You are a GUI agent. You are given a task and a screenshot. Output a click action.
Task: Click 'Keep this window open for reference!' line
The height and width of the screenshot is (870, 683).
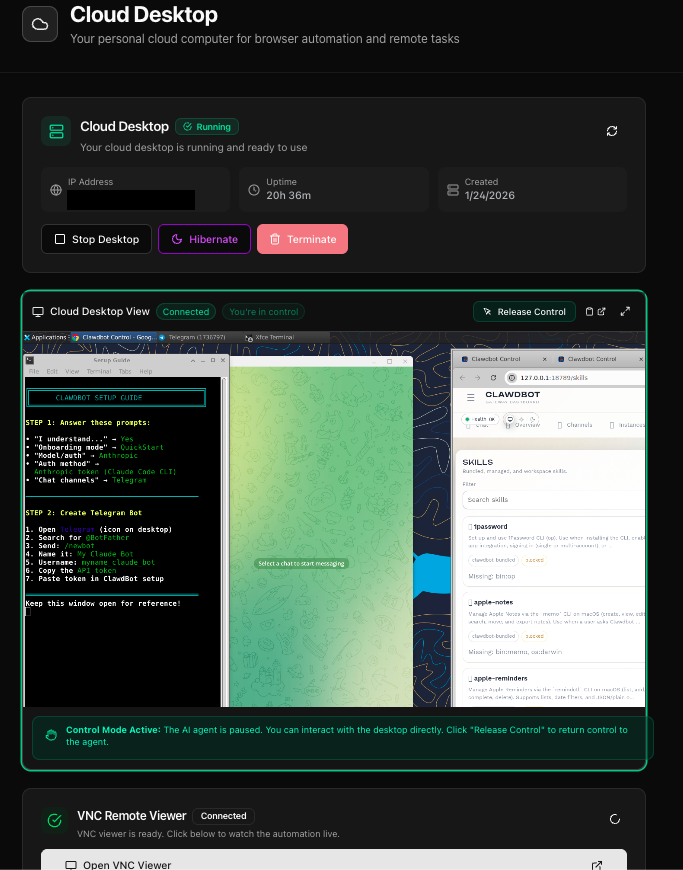103,603
